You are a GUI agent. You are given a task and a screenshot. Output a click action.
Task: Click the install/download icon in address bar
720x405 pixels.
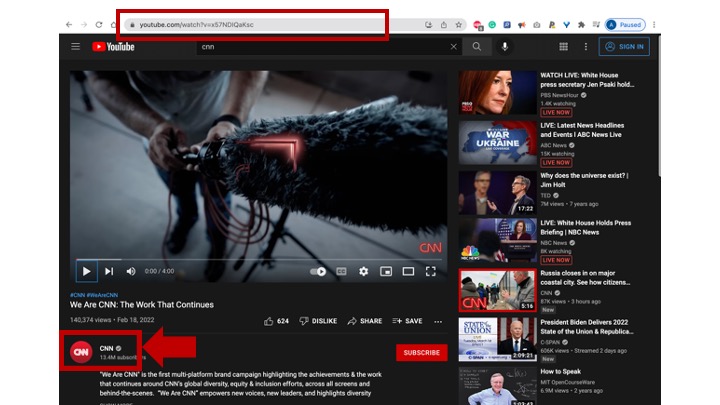(428, 25)
